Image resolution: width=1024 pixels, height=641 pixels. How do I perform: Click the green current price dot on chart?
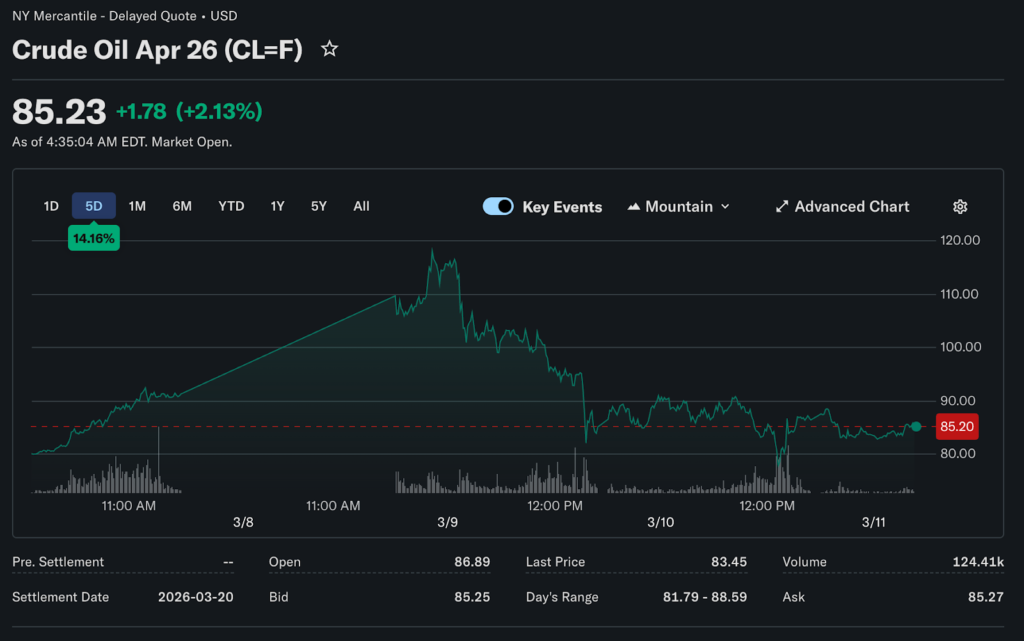coord(916,427)
